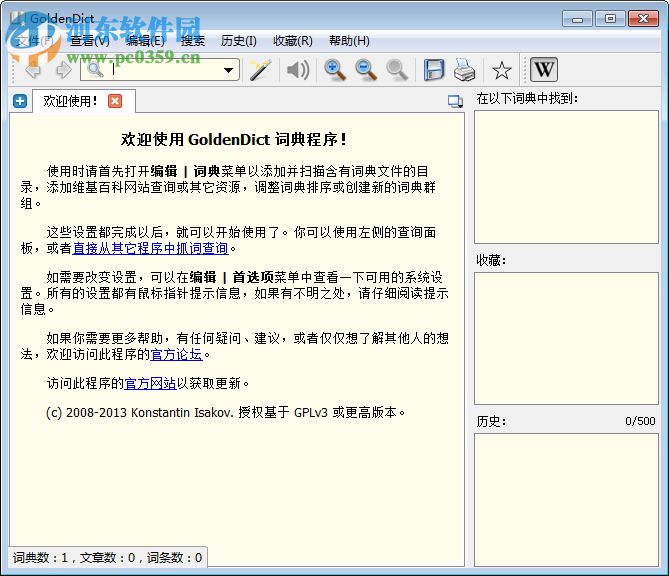
Task: Open the 搜索 menu
Action: tap(193, 41)
